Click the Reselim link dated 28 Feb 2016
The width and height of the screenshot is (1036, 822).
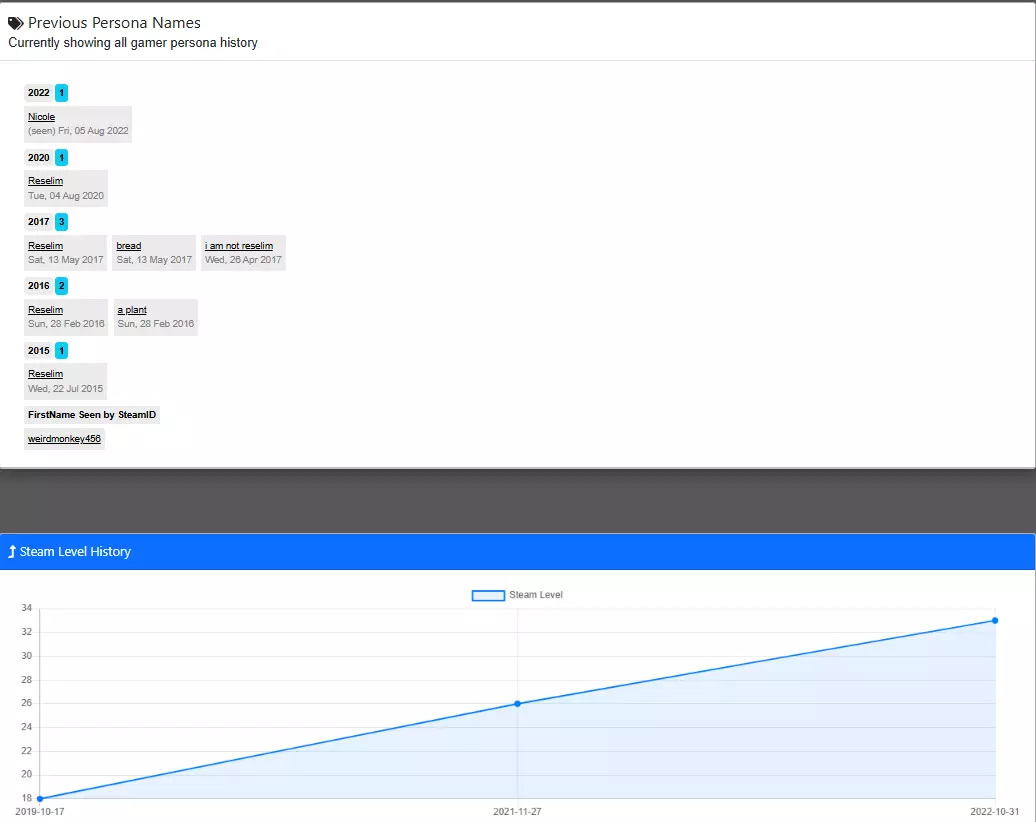tap(46, 310)
